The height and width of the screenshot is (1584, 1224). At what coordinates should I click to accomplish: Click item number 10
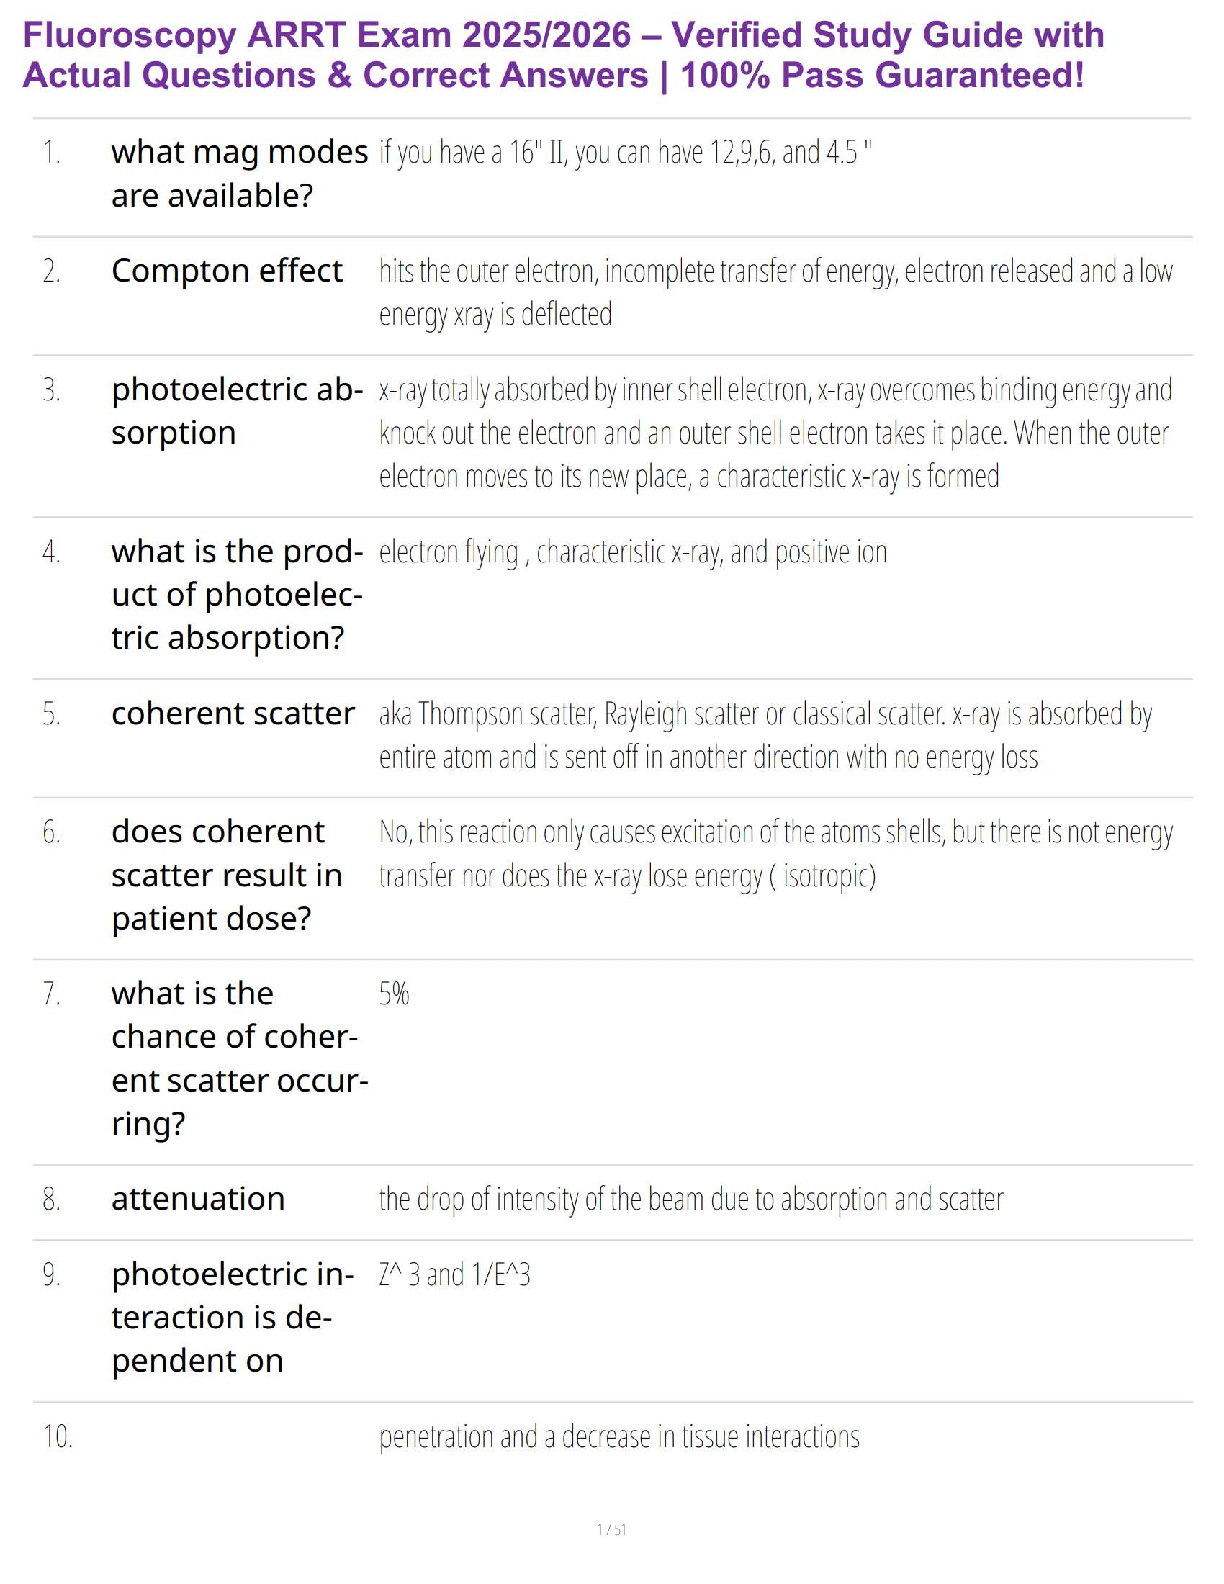click(x=57, y=1437)
